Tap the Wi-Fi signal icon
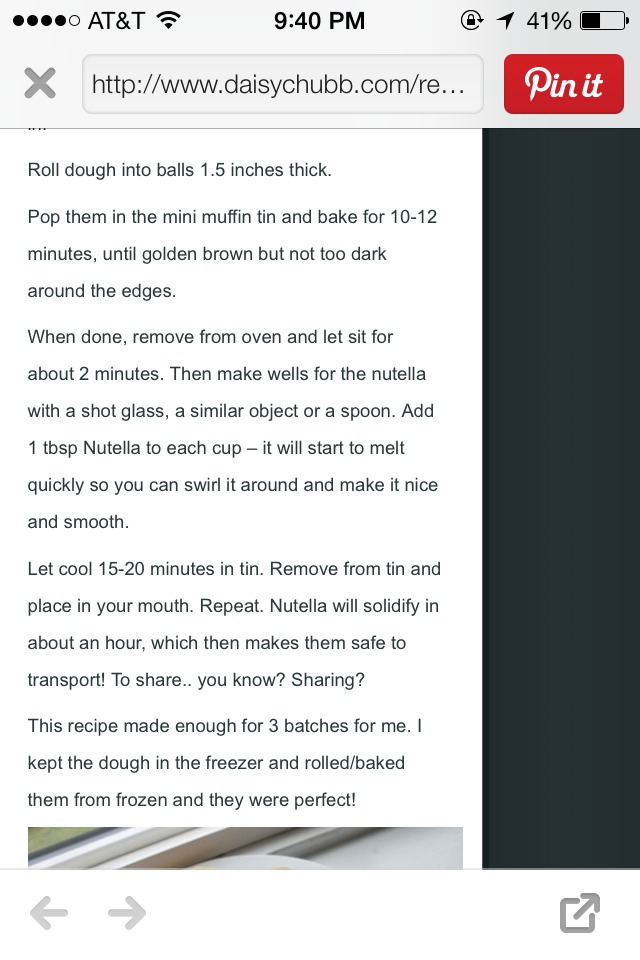 pyautogui.click(x=168, y=21)
